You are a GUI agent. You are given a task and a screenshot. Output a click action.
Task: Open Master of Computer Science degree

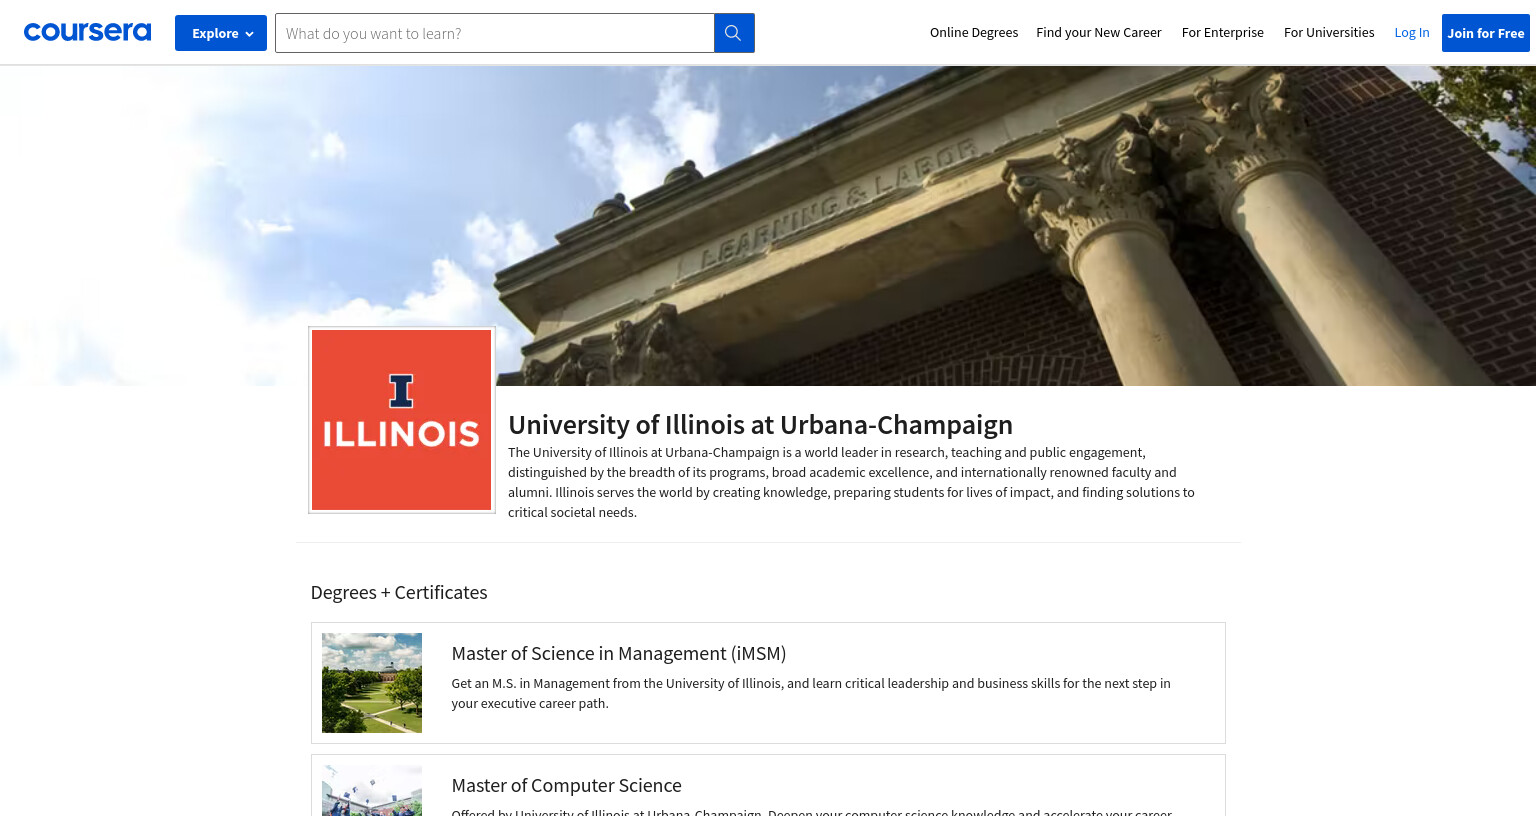point(566,785)
